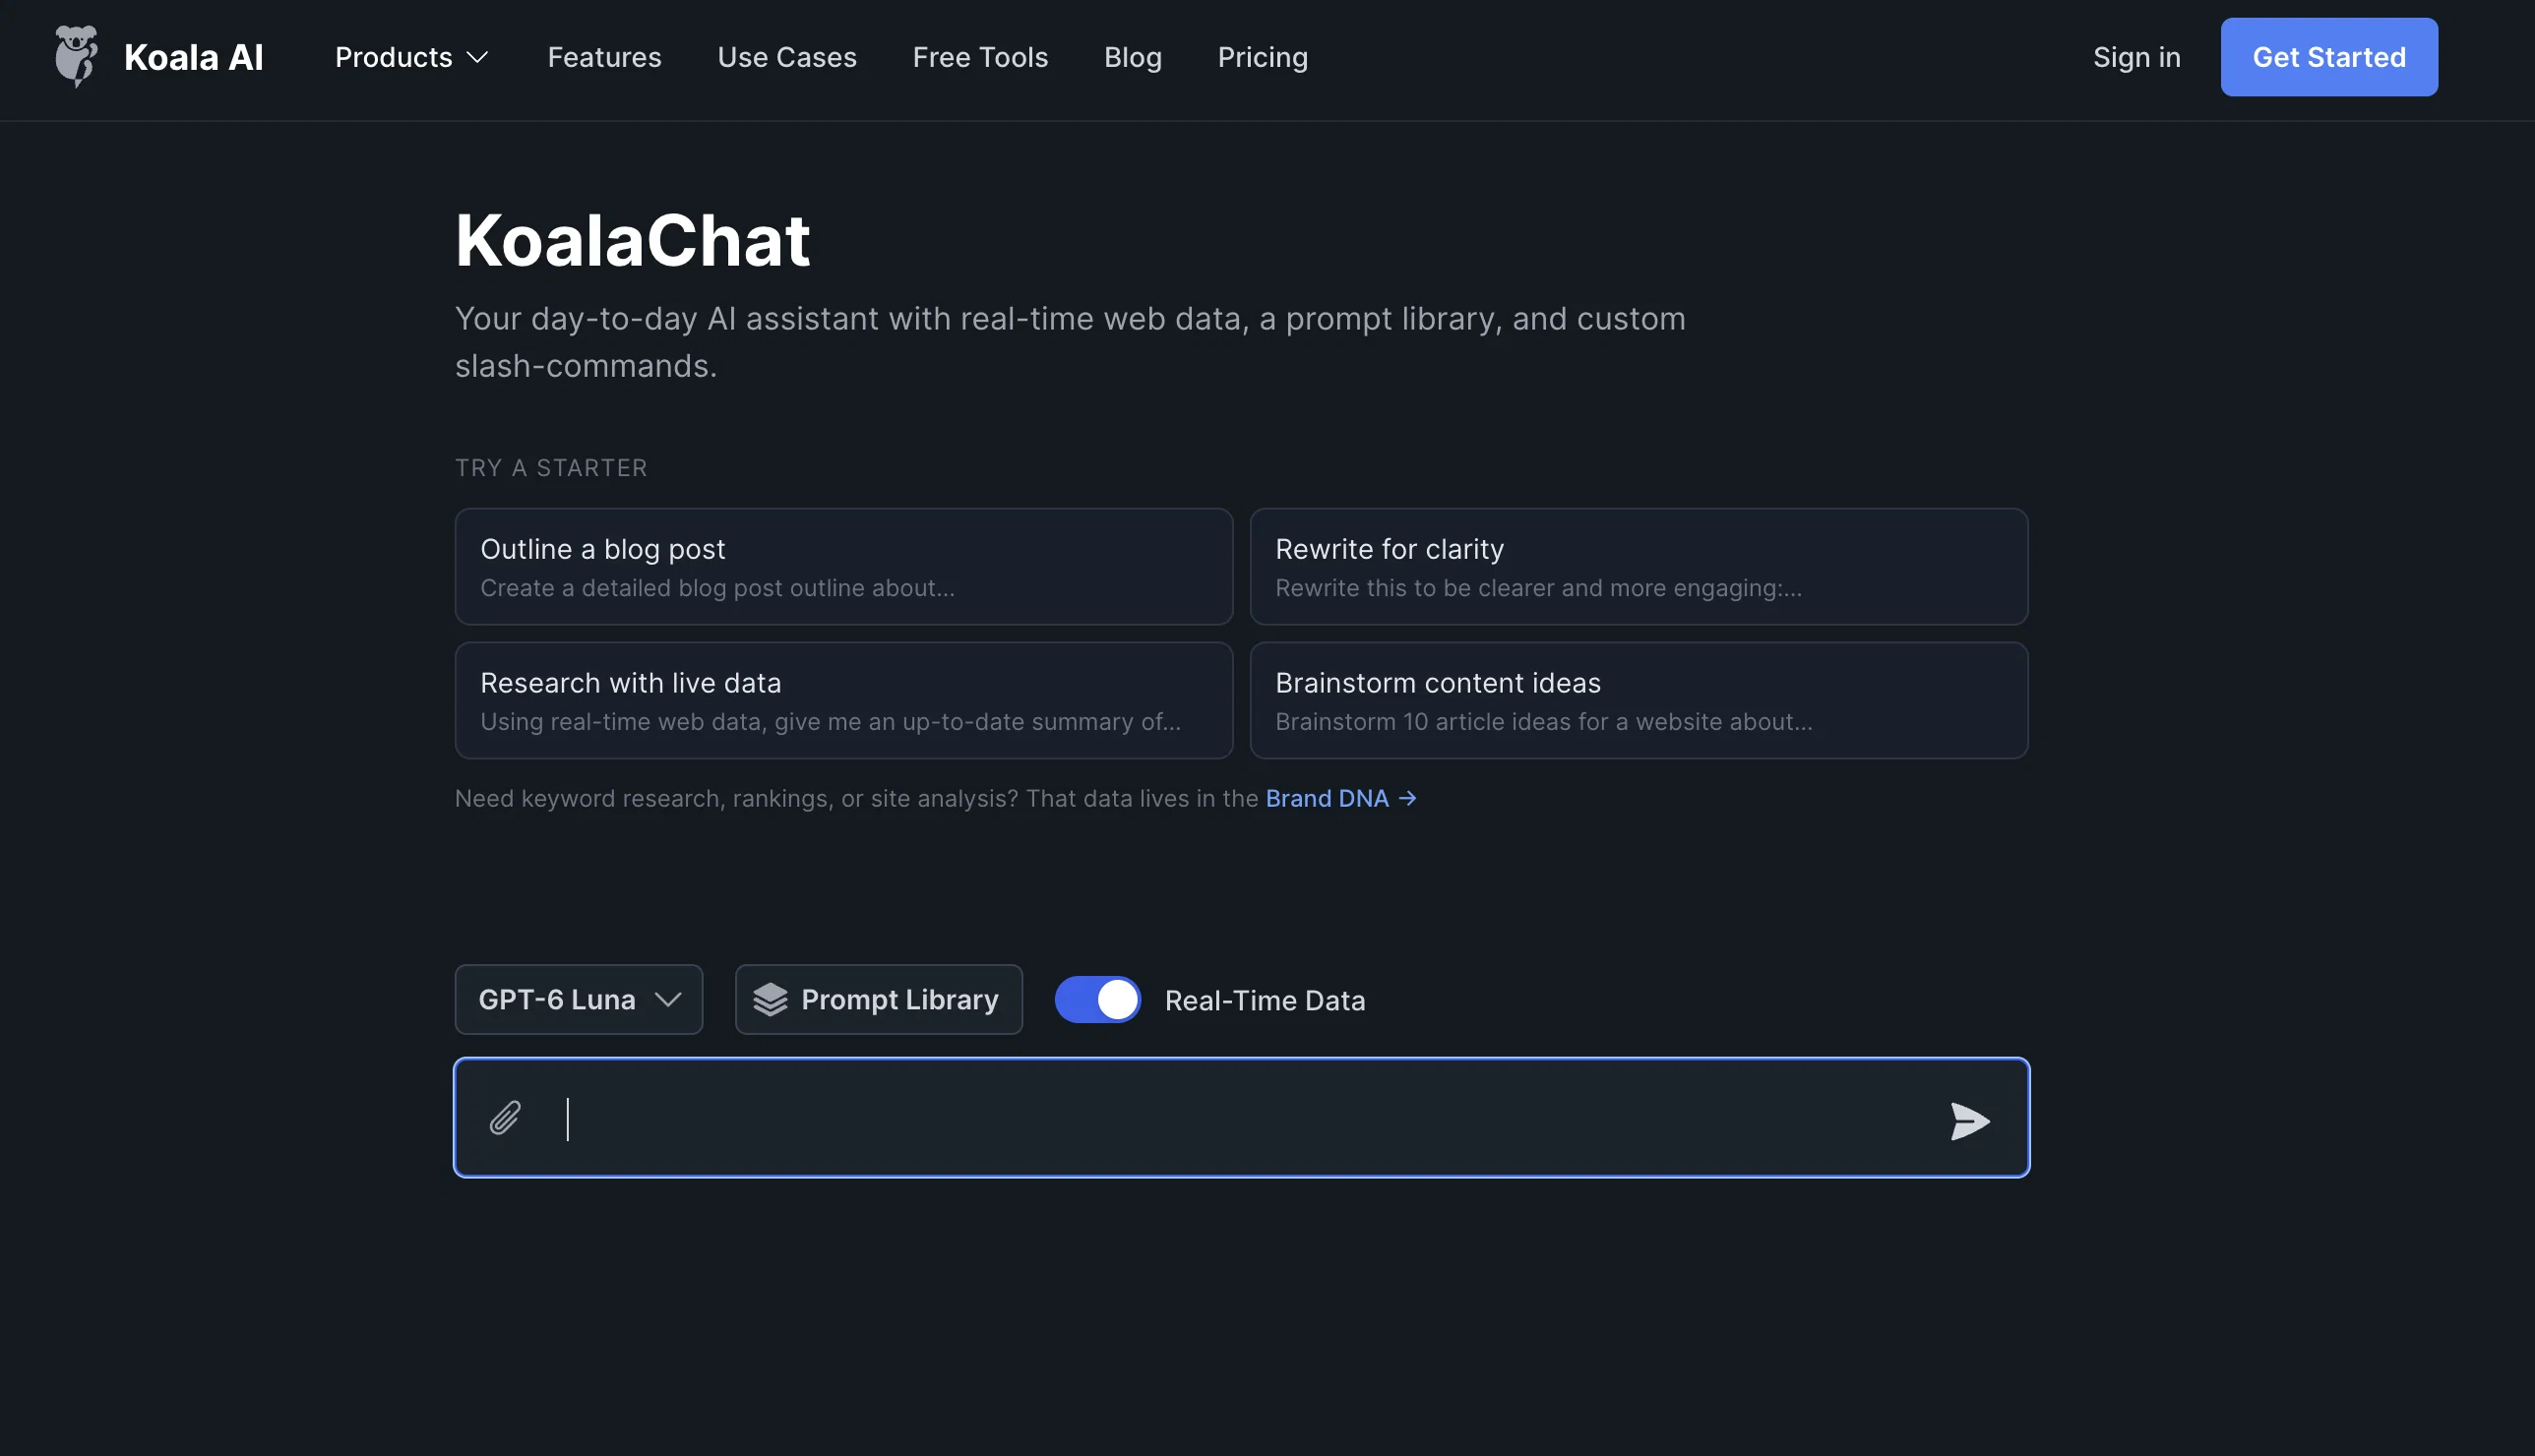
Task: View the Pricing page
Action: [1262, 57]
